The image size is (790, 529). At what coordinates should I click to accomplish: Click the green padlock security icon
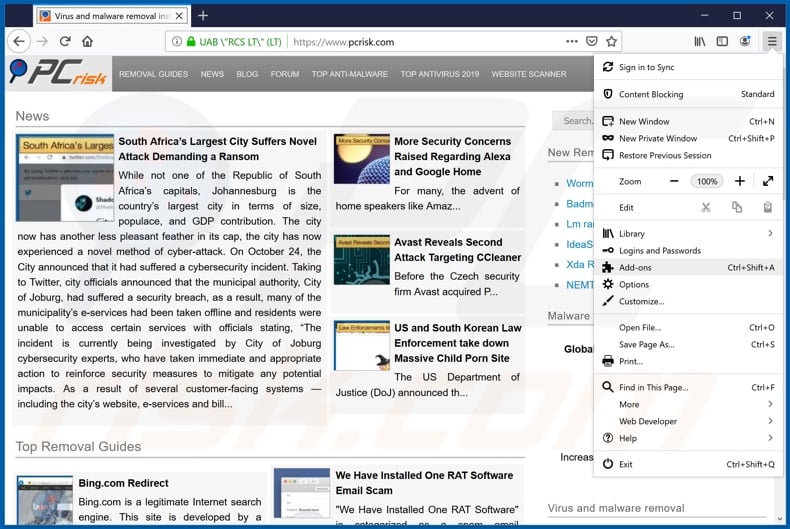pyautogui.click(x=191, y=42)
